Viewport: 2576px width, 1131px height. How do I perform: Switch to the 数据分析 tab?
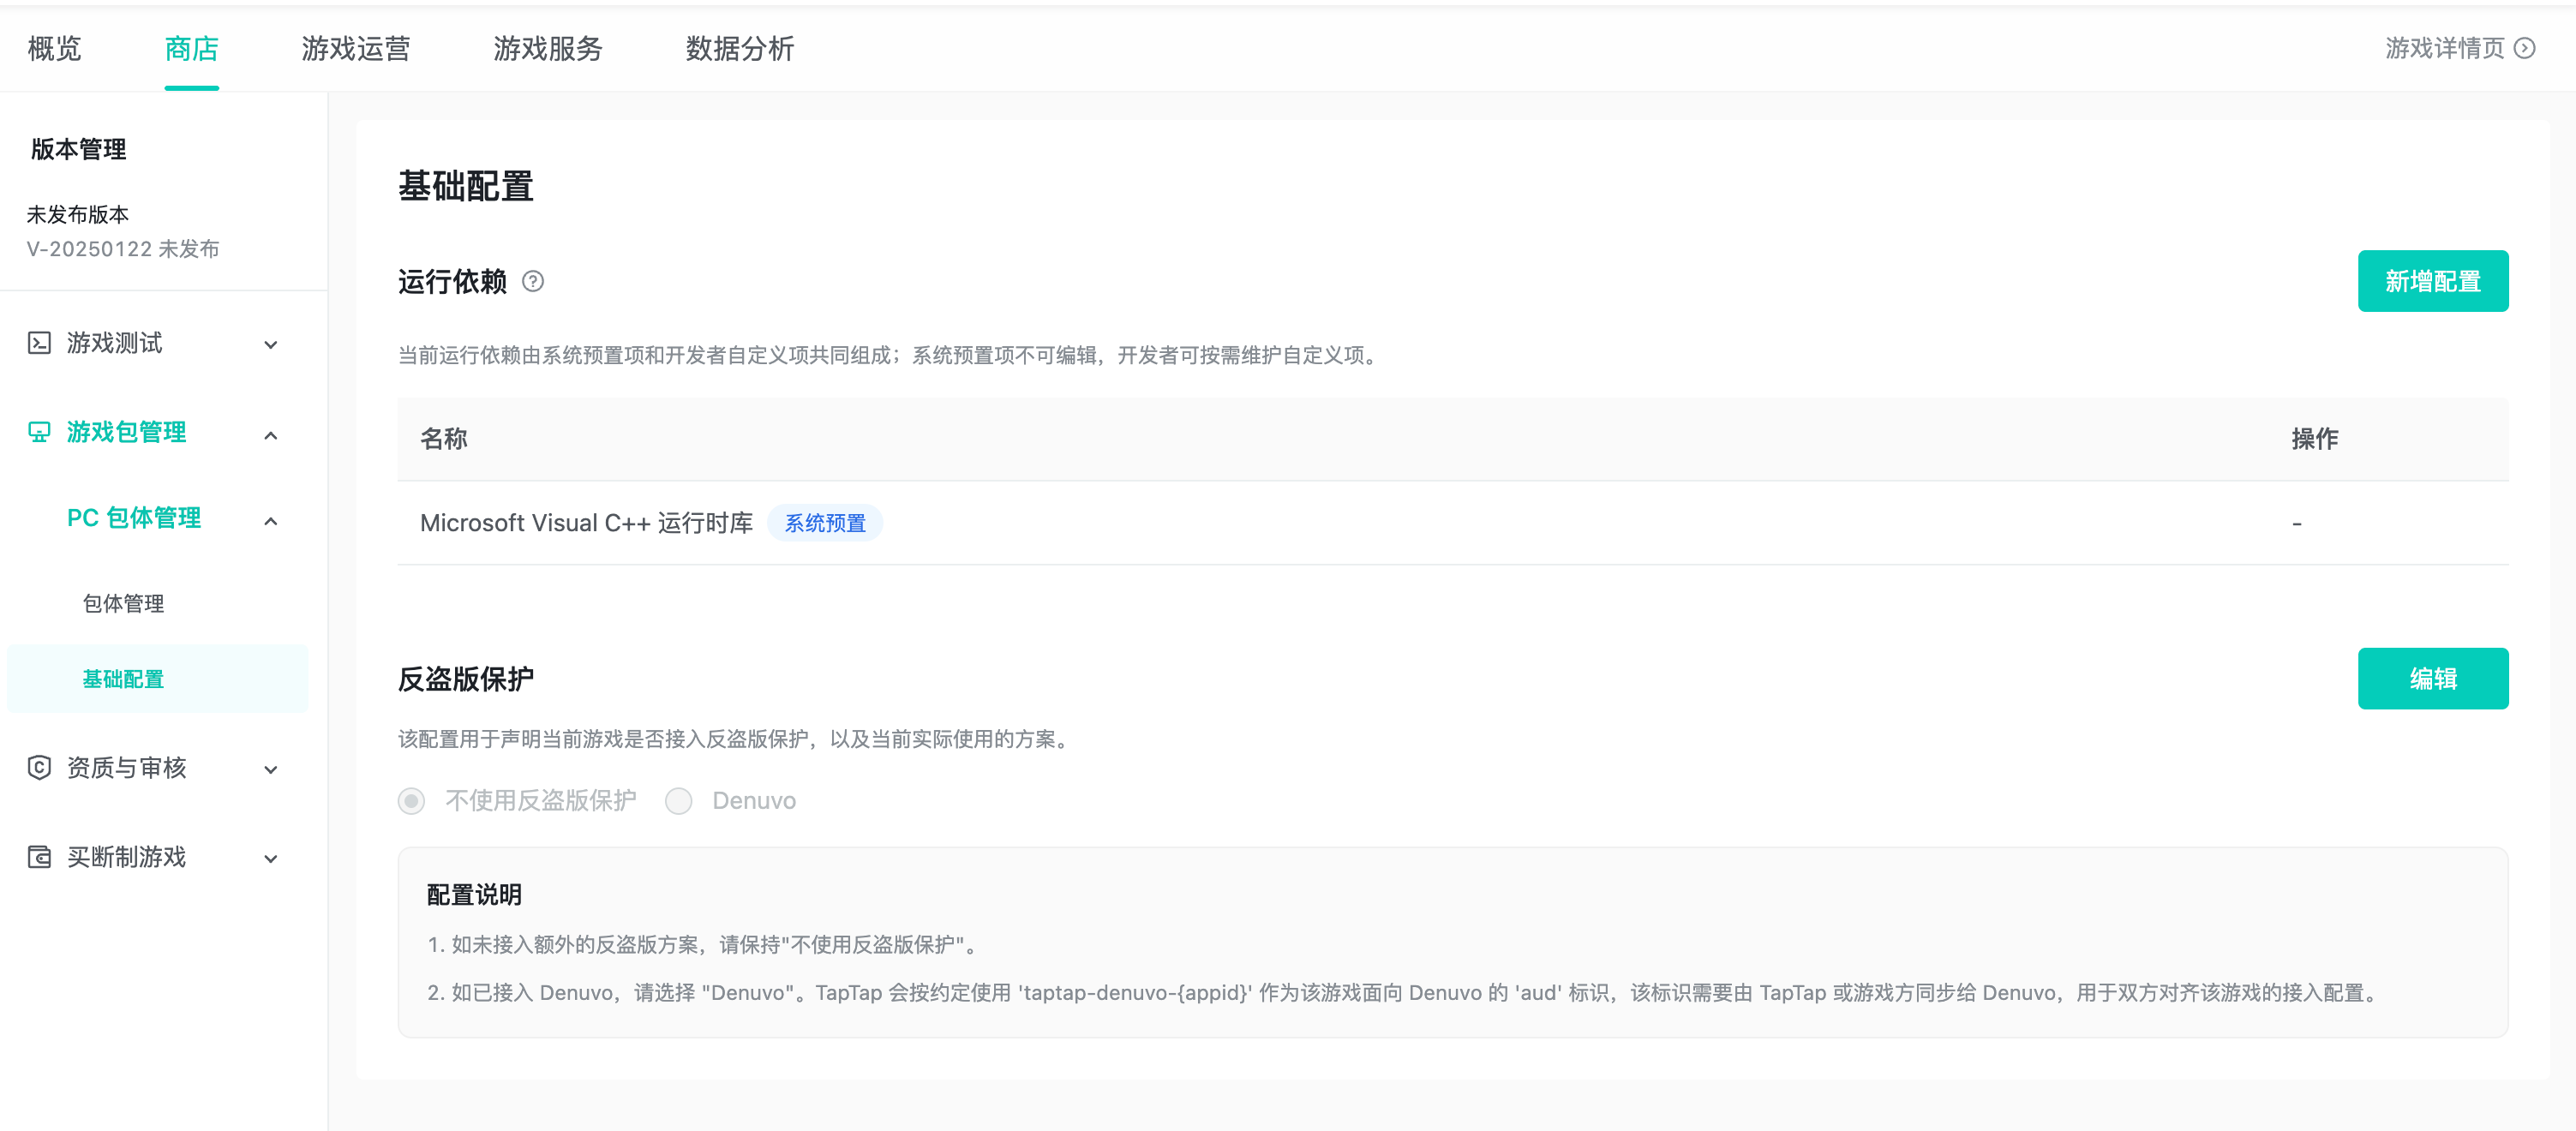(x=738, y=49)
